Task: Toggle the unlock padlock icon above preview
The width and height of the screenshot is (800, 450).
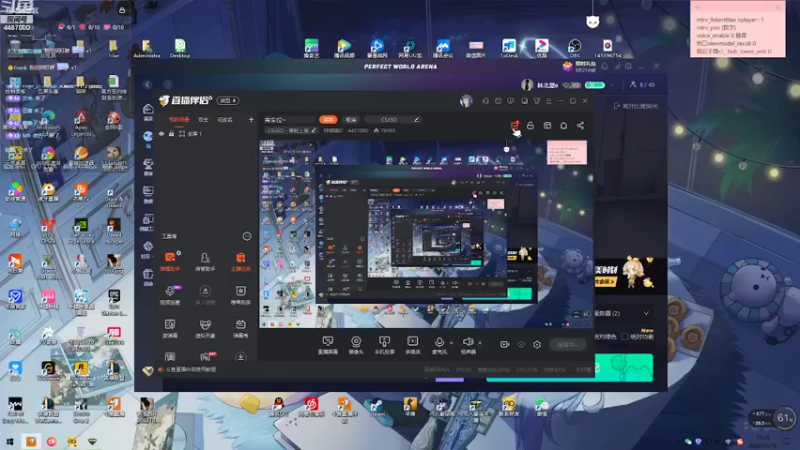Action: pyautogui.click(x=531, y=126)
